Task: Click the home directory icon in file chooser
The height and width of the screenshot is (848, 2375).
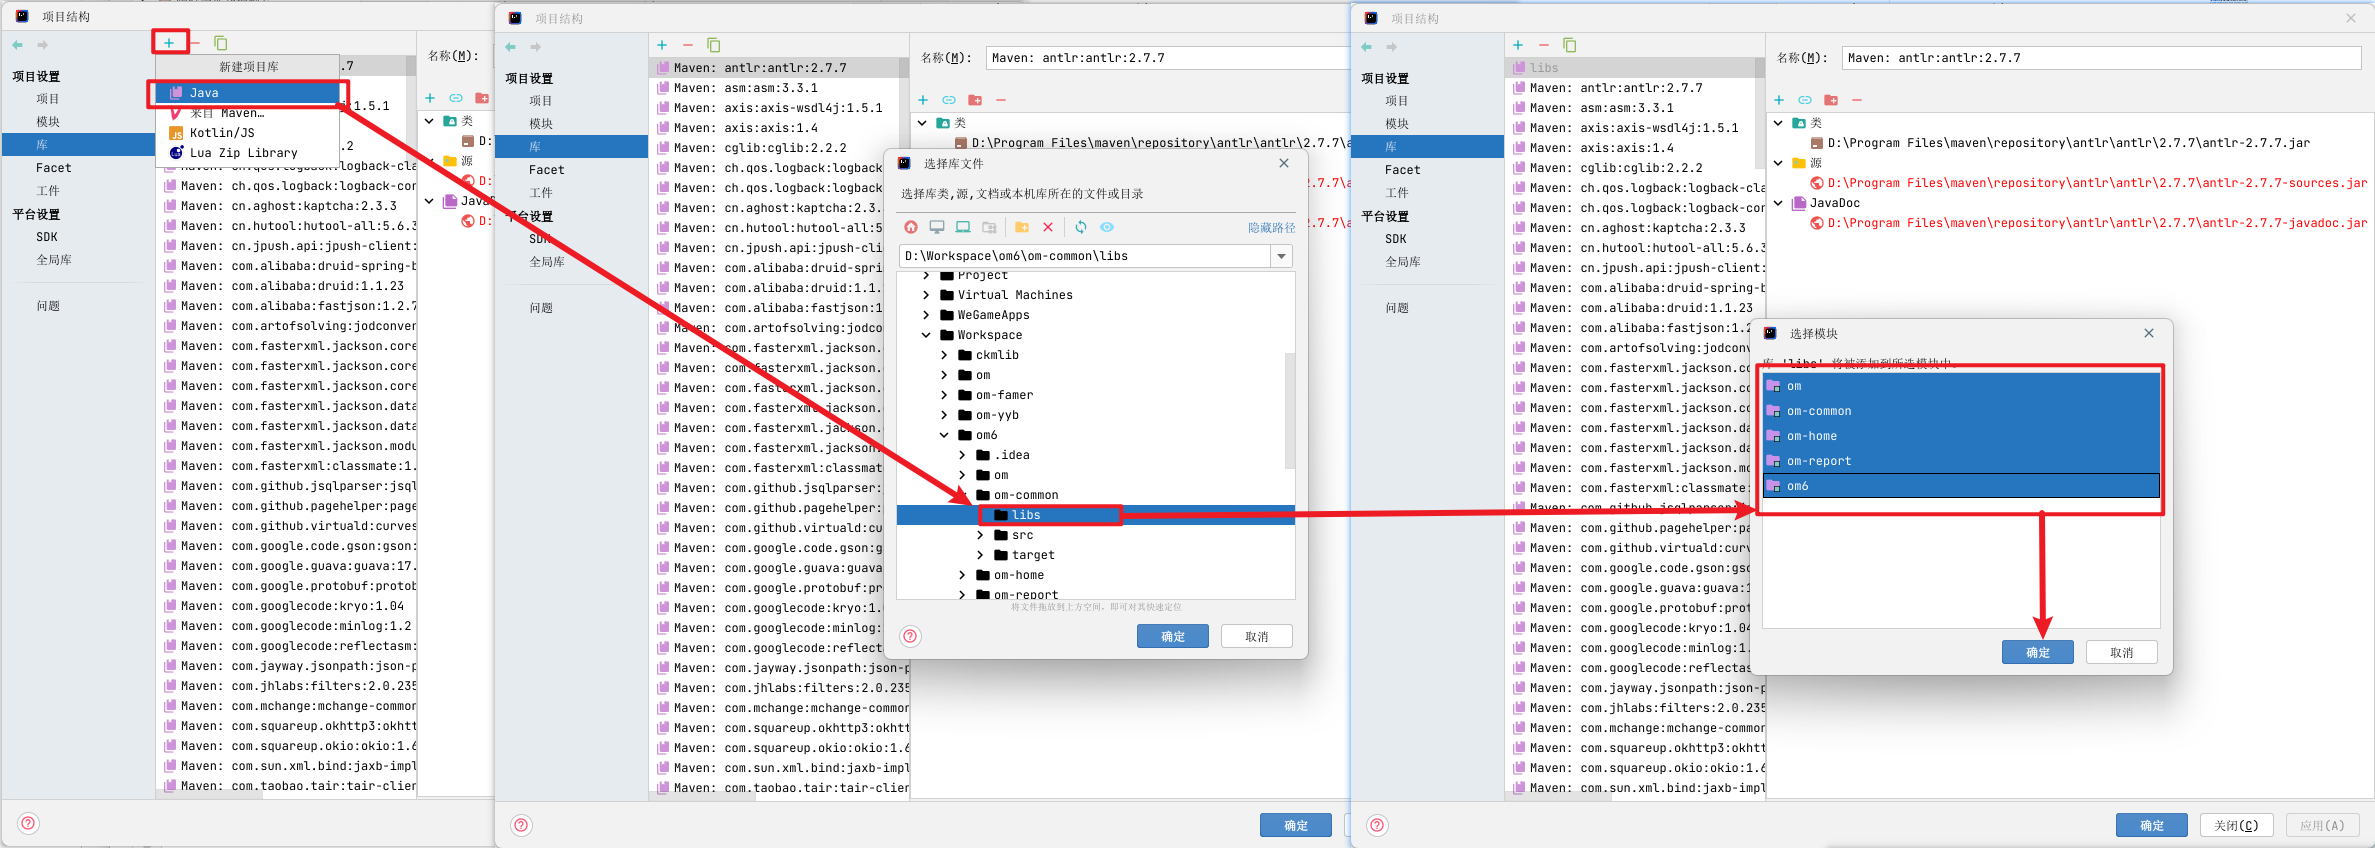Action: coord(911,228)
